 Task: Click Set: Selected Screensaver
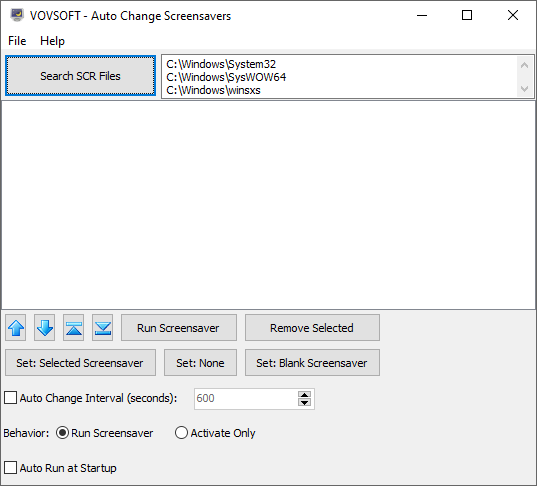[x=80, y=363]
